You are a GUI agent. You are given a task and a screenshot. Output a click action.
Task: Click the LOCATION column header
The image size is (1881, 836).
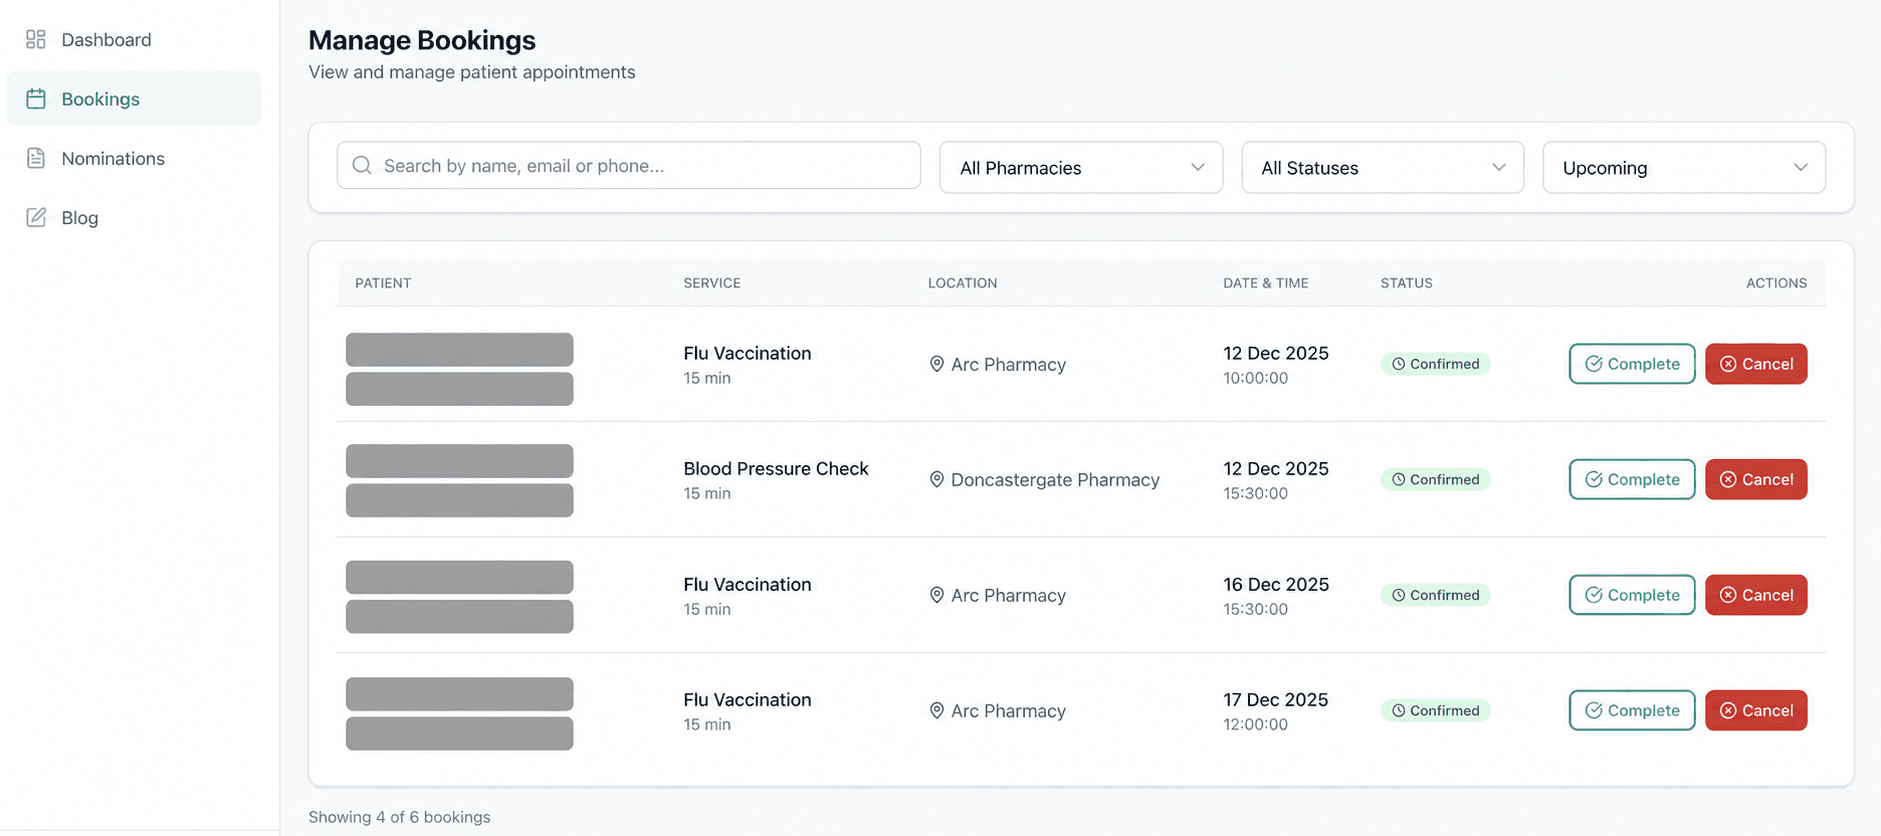pos(962,283)
